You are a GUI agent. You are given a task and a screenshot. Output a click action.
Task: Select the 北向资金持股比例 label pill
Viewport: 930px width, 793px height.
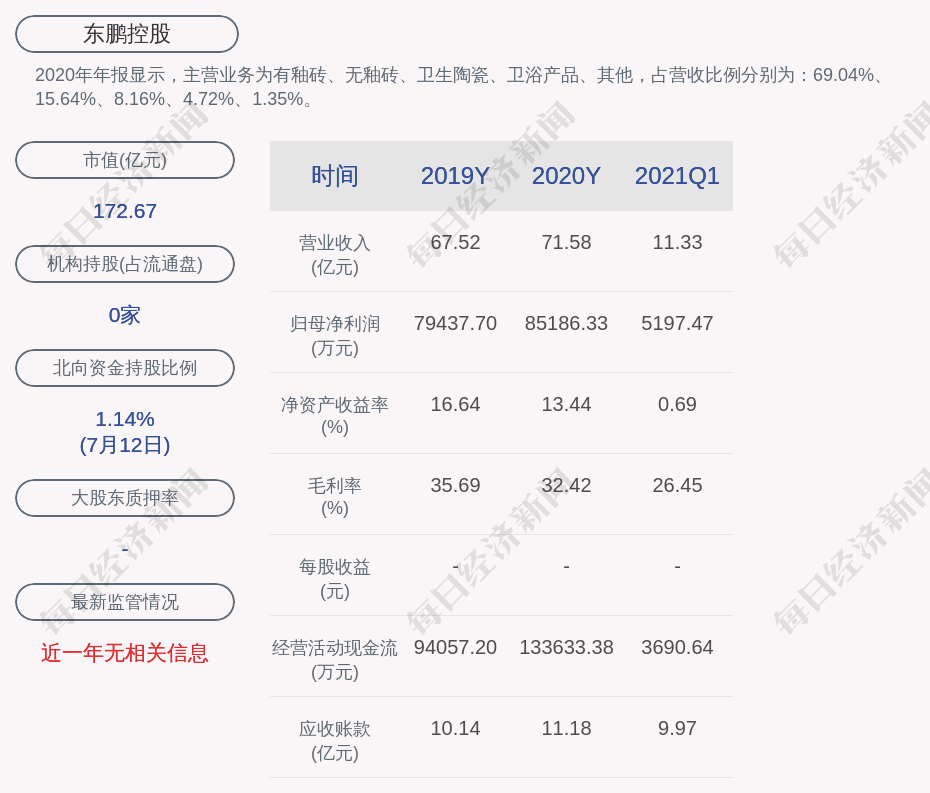coord(125,368)
